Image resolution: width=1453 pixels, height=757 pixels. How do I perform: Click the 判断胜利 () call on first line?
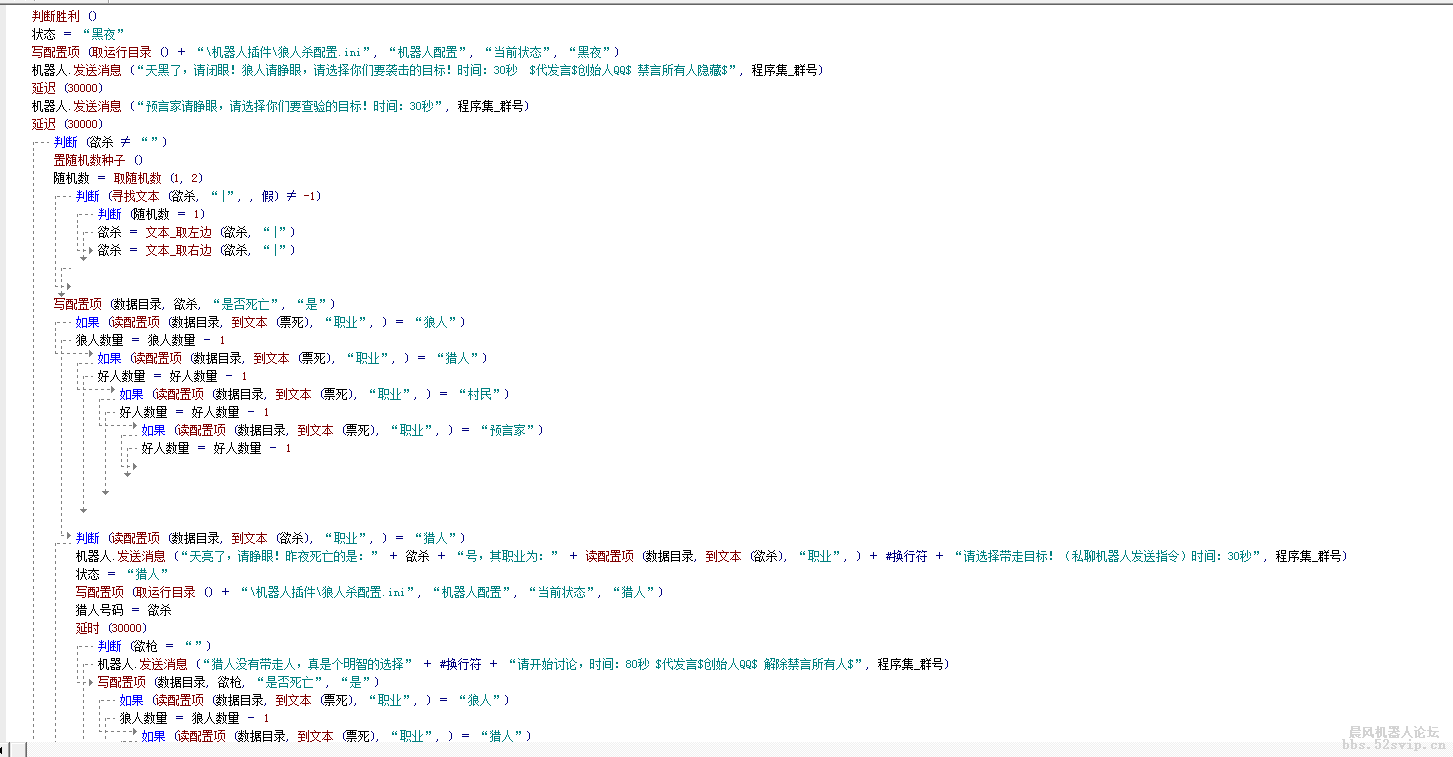65,16
